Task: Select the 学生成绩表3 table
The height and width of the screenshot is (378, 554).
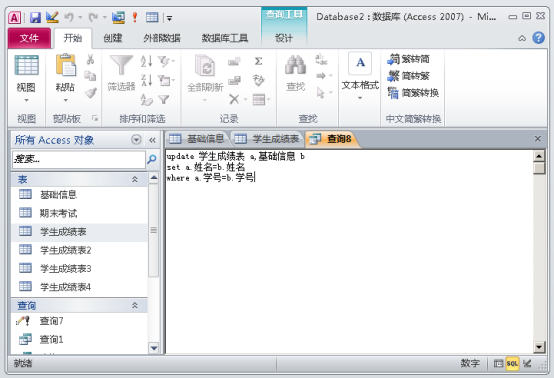Action: click(79, 268)
